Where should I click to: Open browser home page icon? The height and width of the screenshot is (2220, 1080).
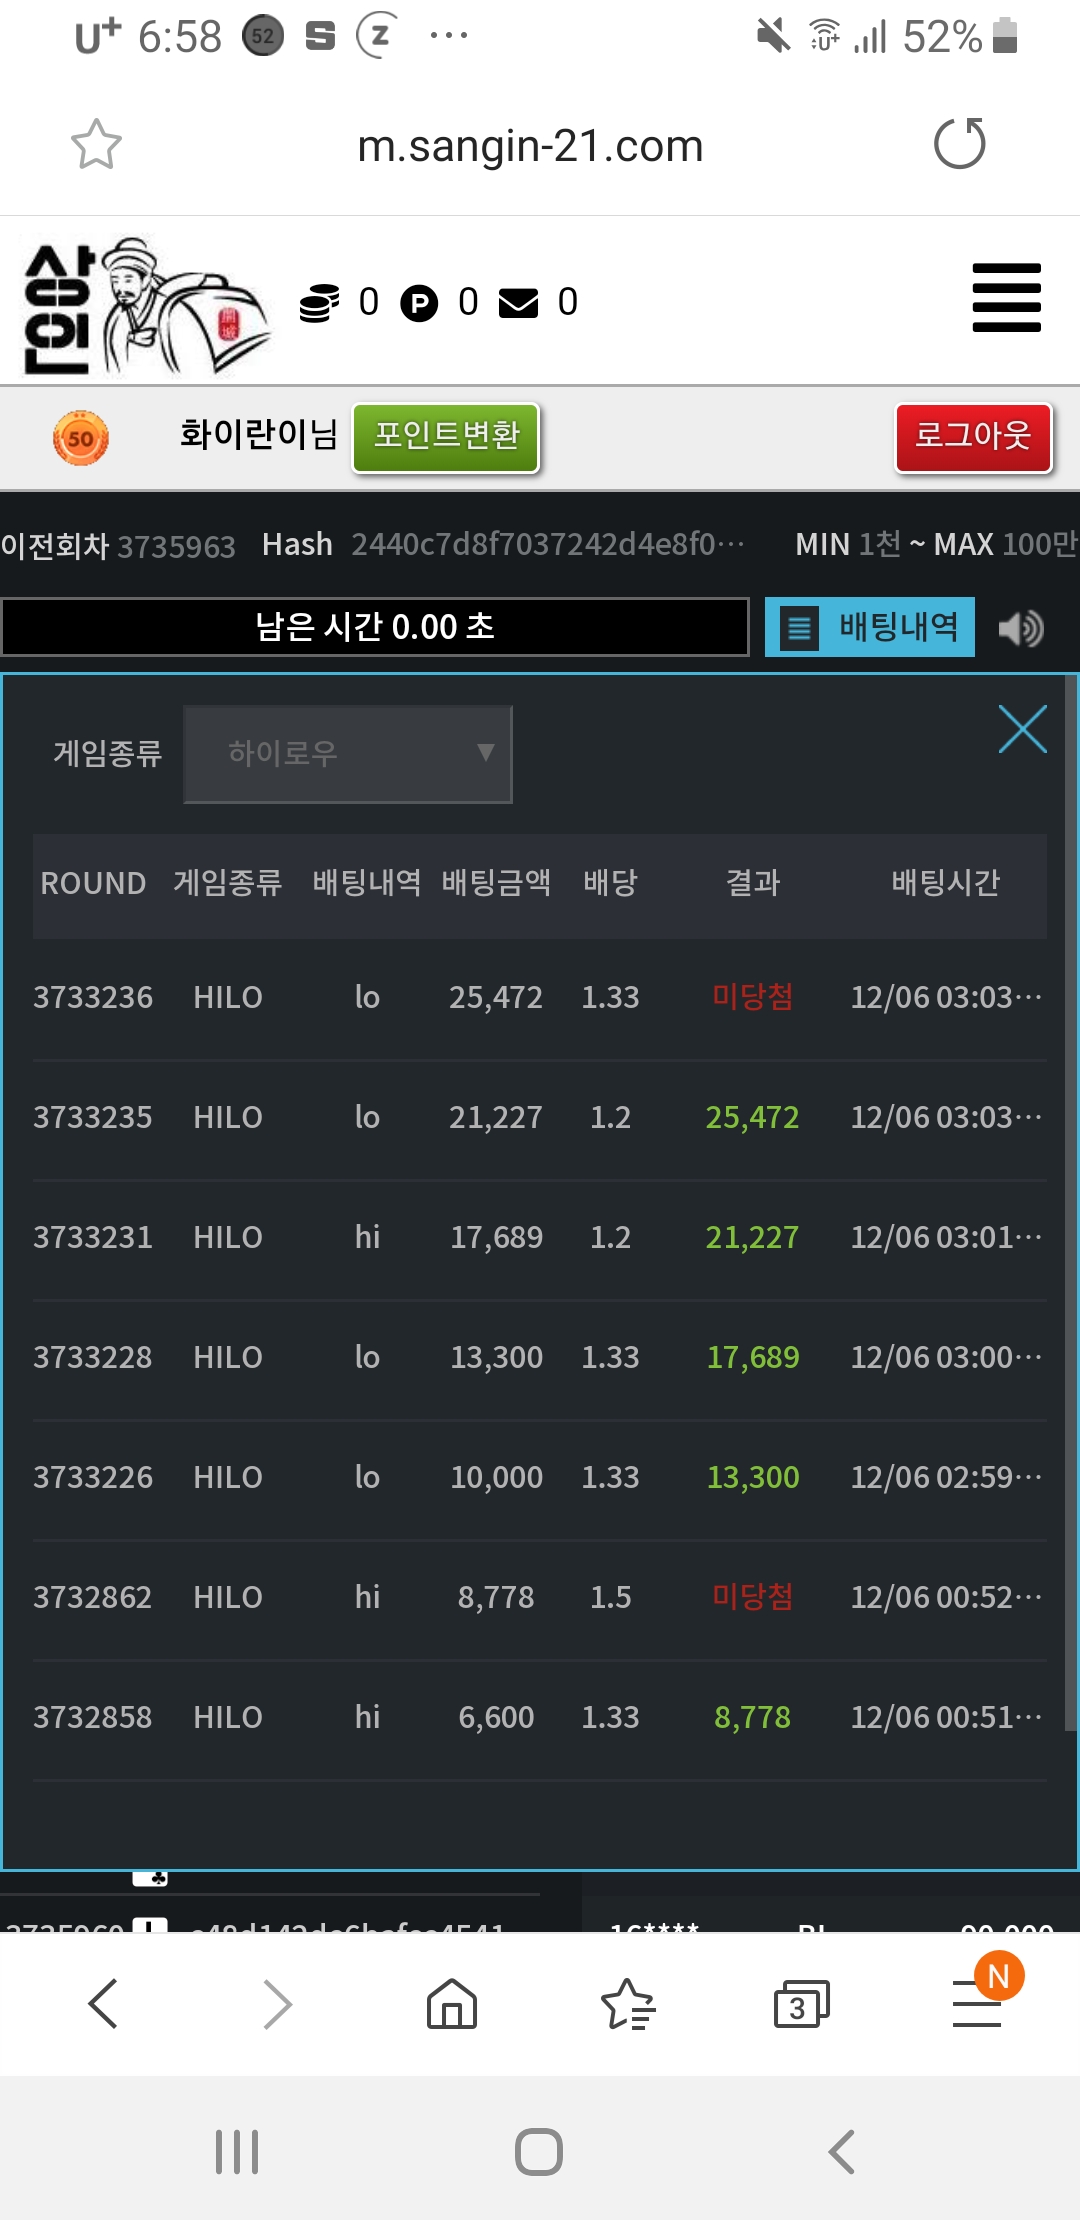[452, 2004]
